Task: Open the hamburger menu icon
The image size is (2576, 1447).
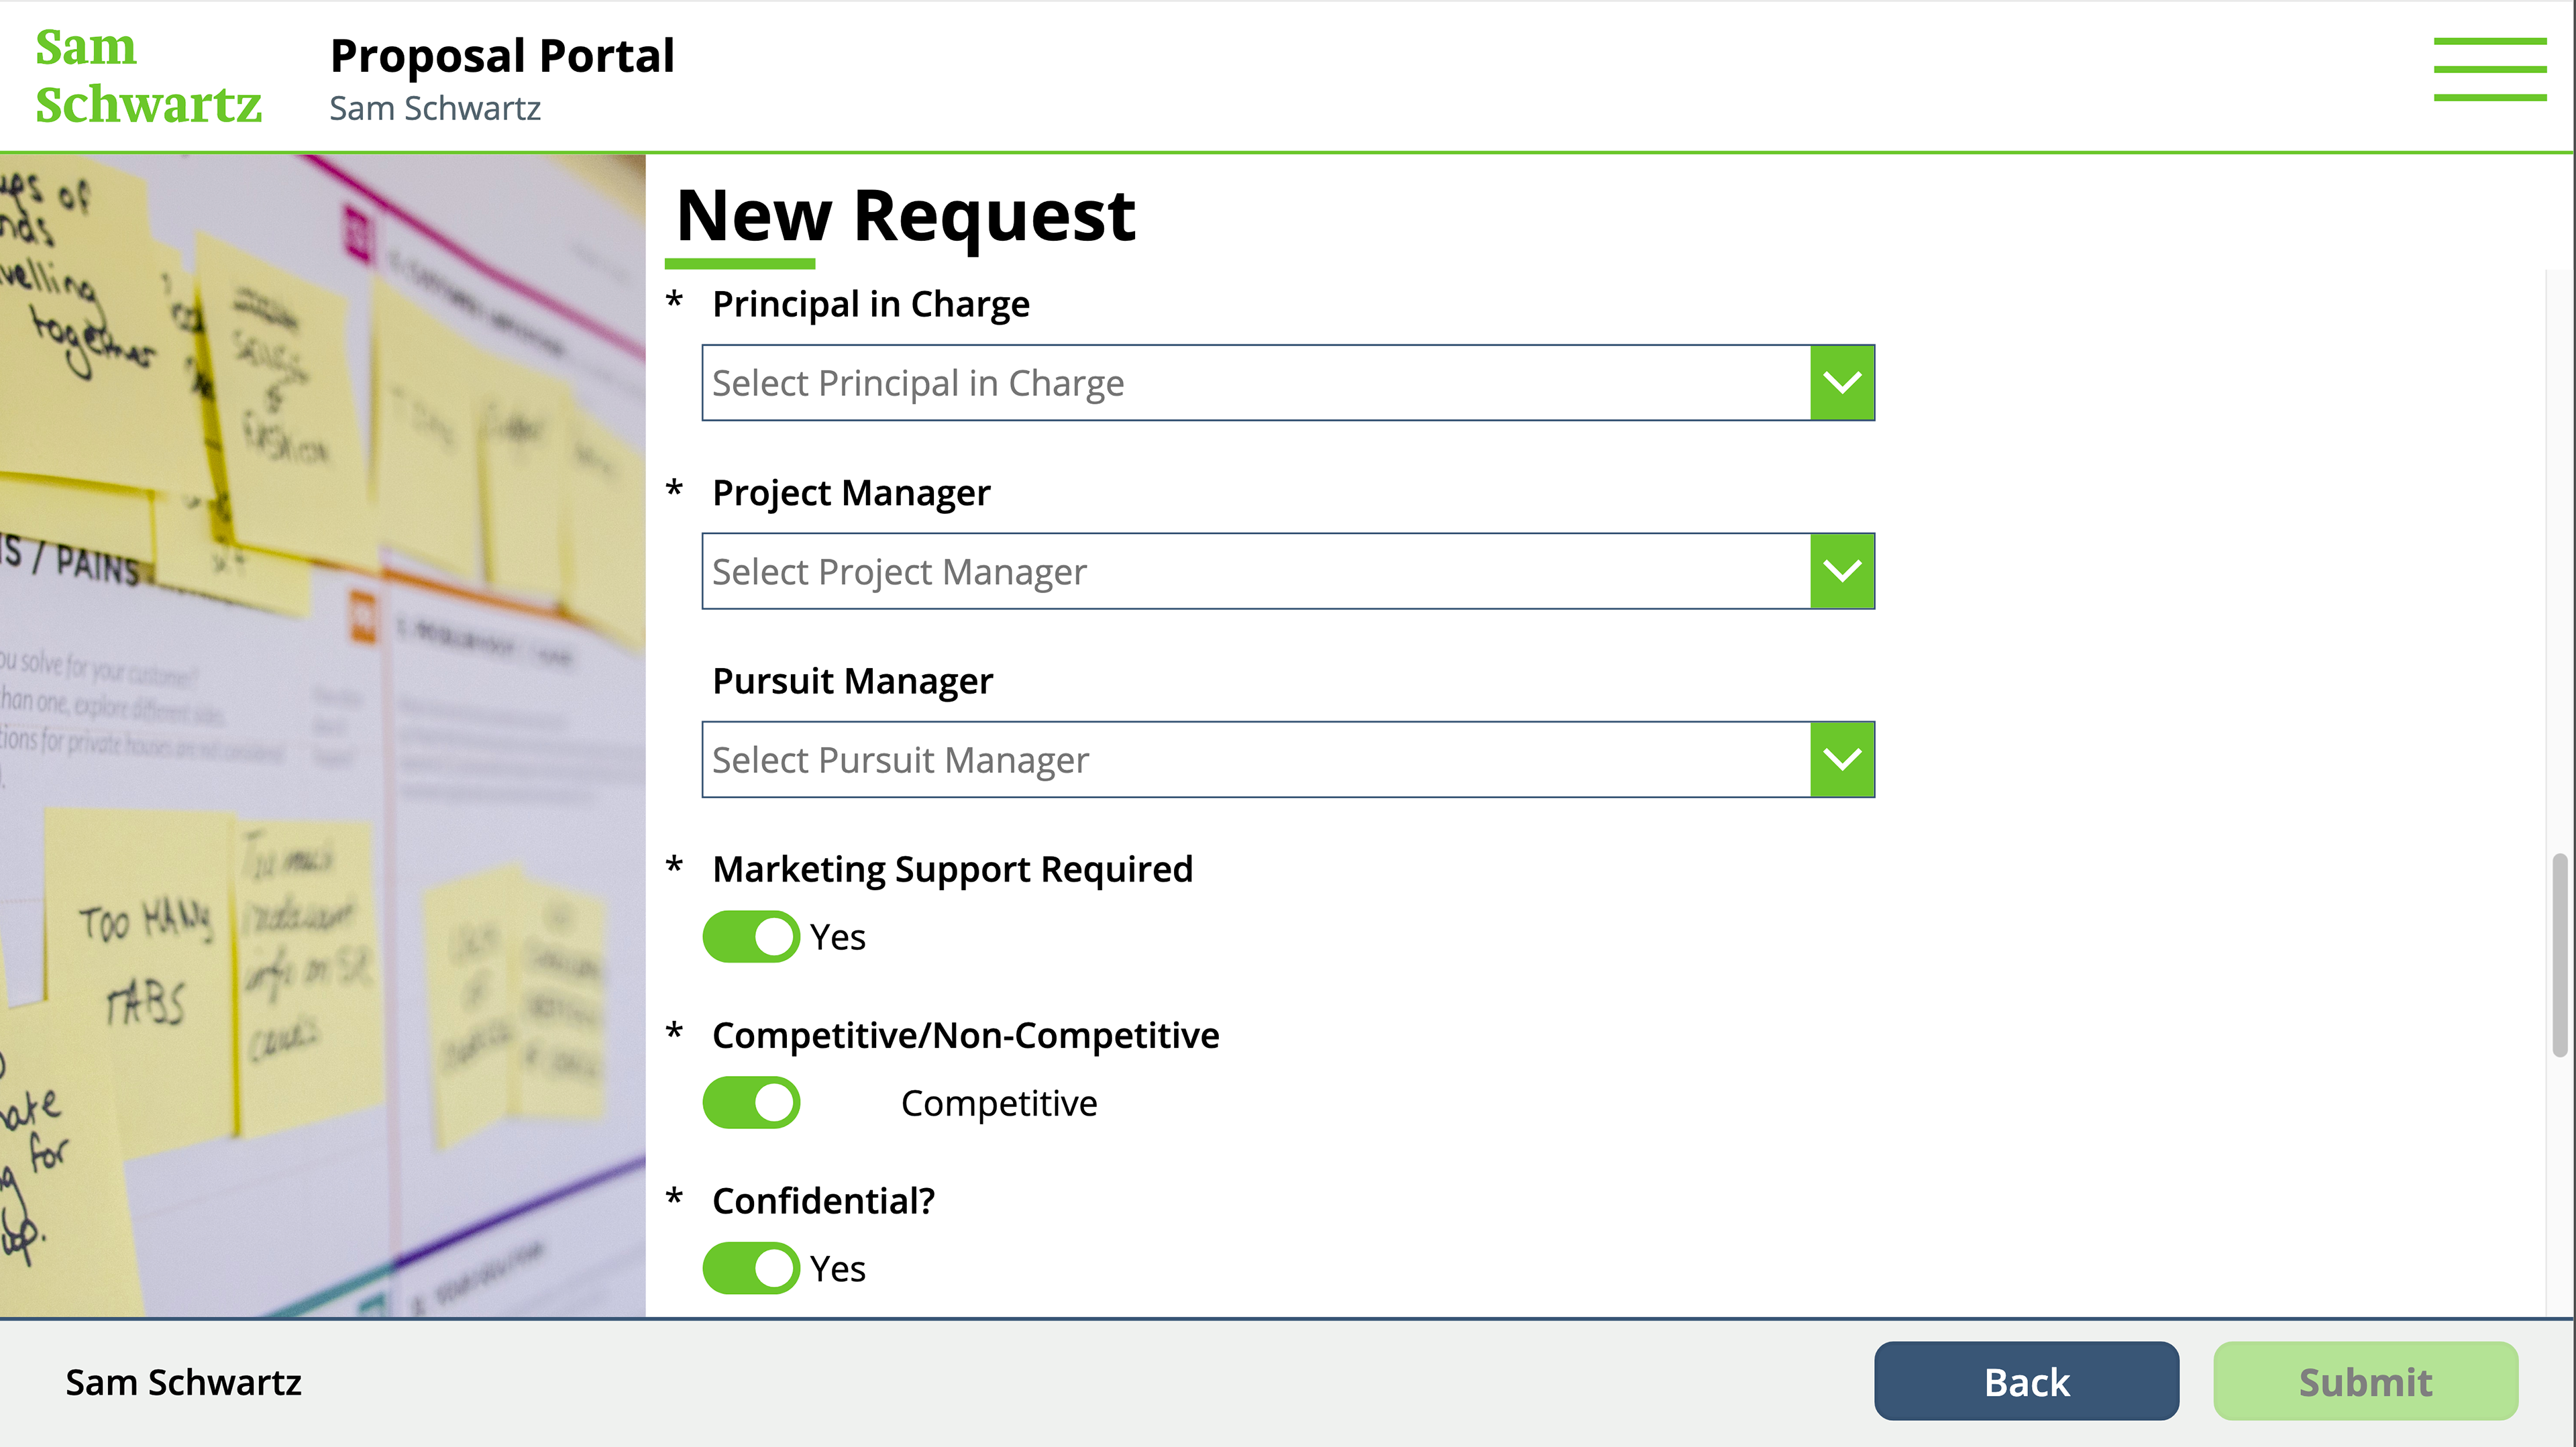Action: [2489, 69]
